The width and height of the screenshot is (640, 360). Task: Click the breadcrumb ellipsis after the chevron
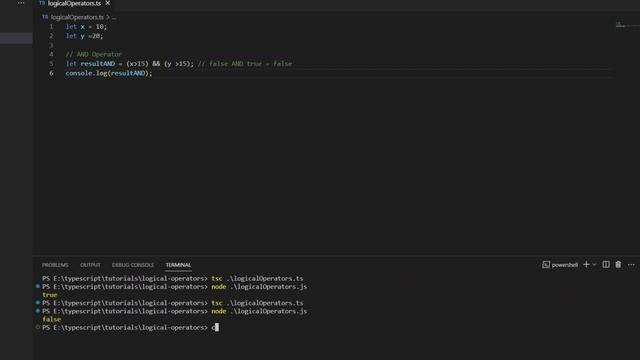pyautogui.click(x=114, y=18)
